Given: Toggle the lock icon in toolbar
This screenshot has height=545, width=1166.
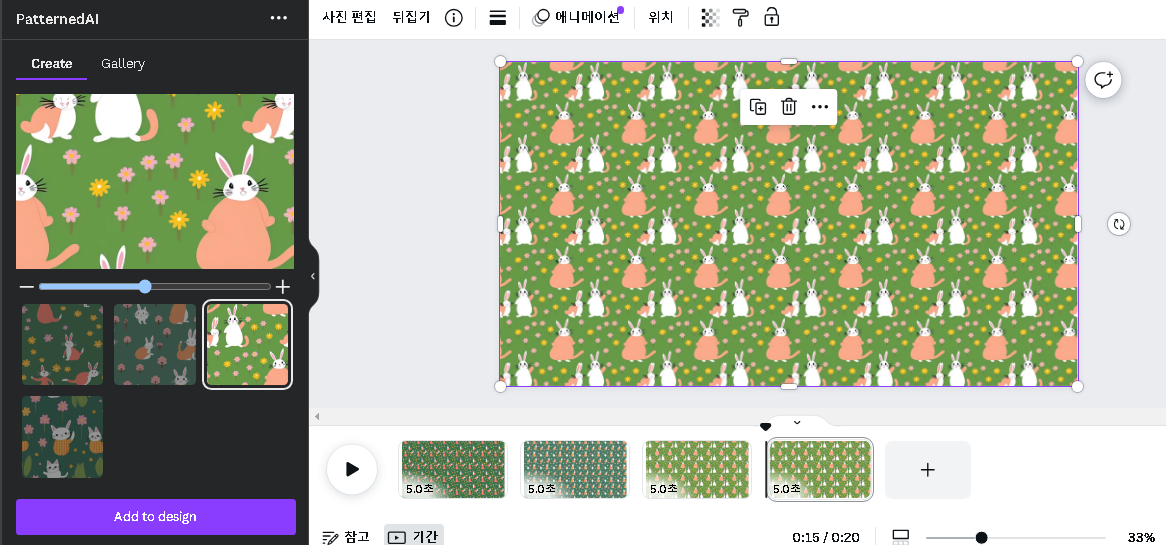Looking at the screenshot, I should click(772, 18).
